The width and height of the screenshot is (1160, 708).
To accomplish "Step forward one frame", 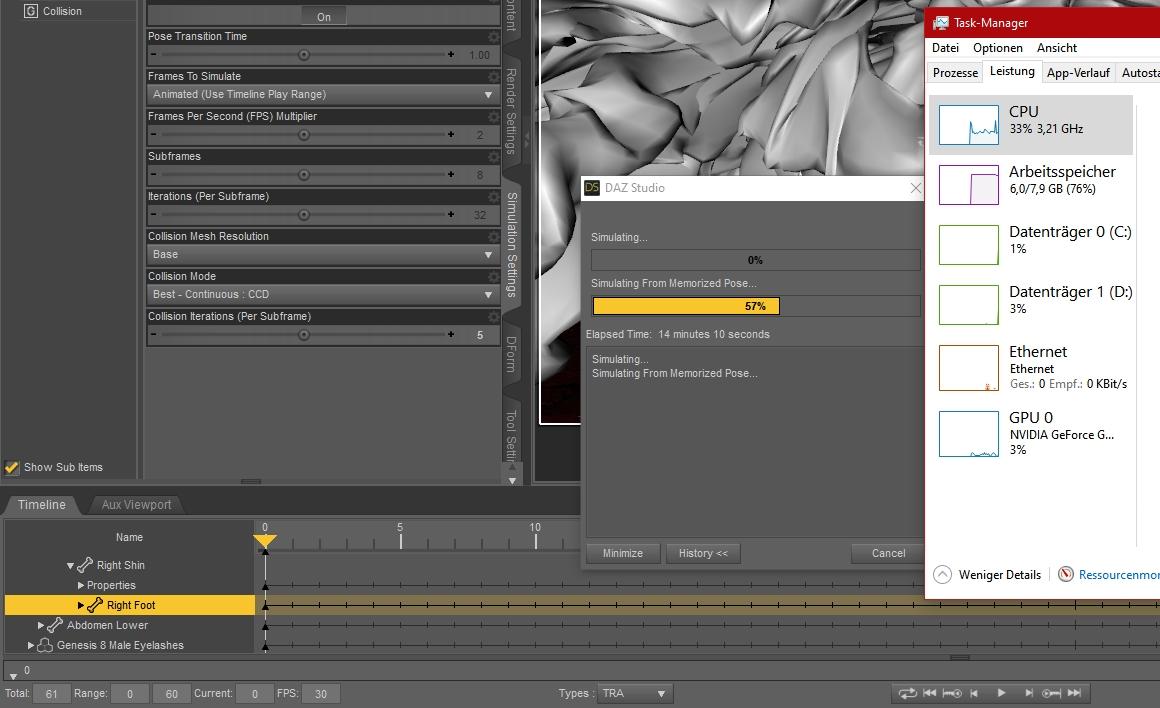I will pyautogui.click(x=1028, y=693).
